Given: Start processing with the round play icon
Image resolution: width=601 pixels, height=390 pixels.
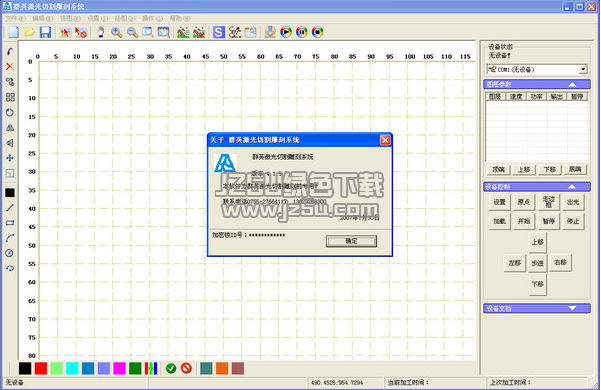Looking at the screenshot, I should [x=286, y=32].
